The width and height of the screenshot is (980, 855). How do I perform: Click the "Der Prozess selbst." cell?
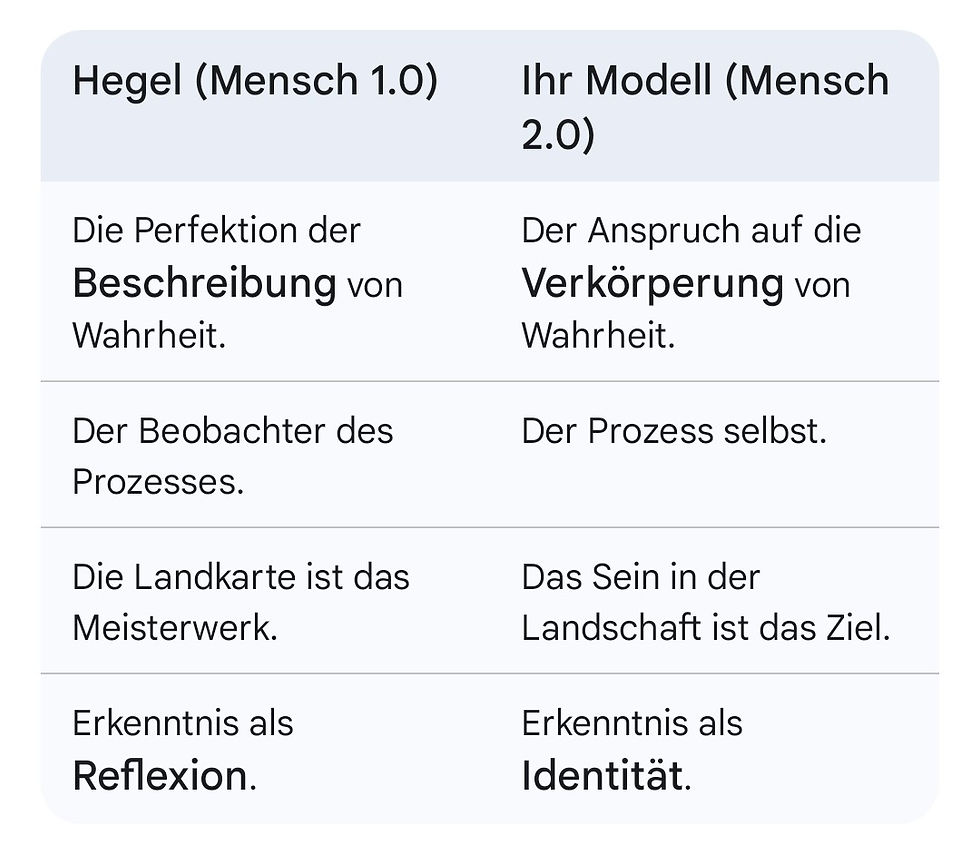click(674, 431)
